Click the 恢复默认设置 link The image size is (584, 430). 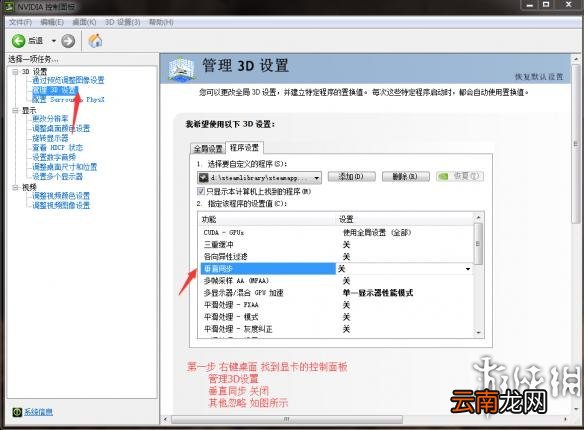(539, 77)
